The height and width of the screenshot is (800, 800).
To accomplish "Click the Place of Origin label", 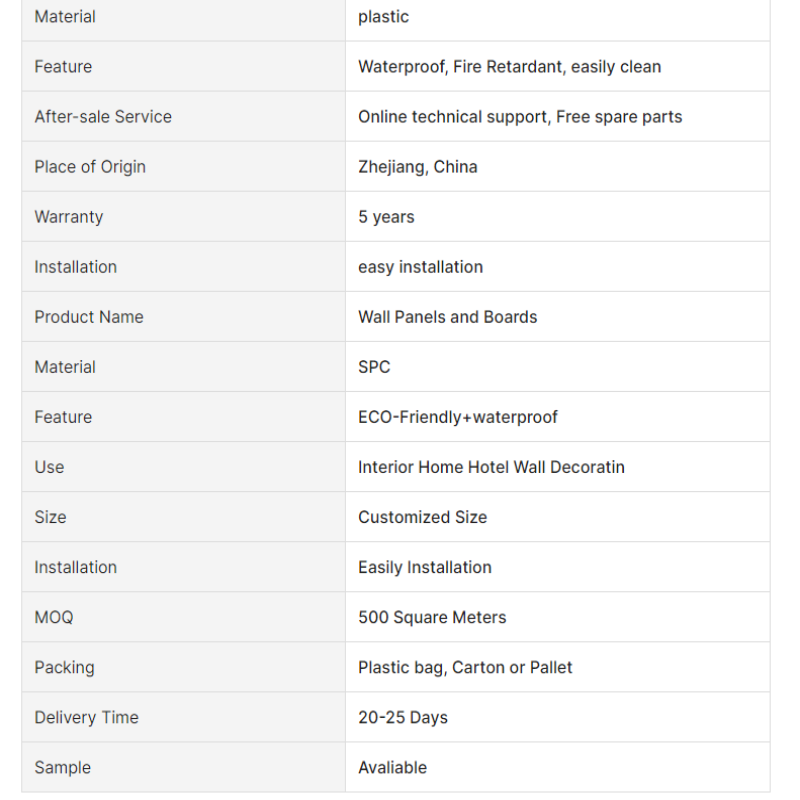I will pyautogui.click(x=90, y=167).
